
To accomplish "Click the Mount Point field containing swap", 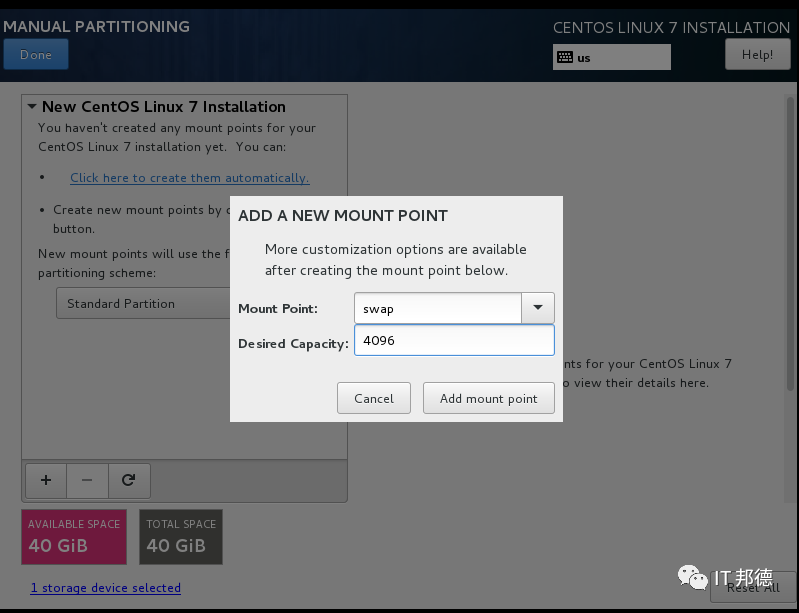I will point(438,308).
